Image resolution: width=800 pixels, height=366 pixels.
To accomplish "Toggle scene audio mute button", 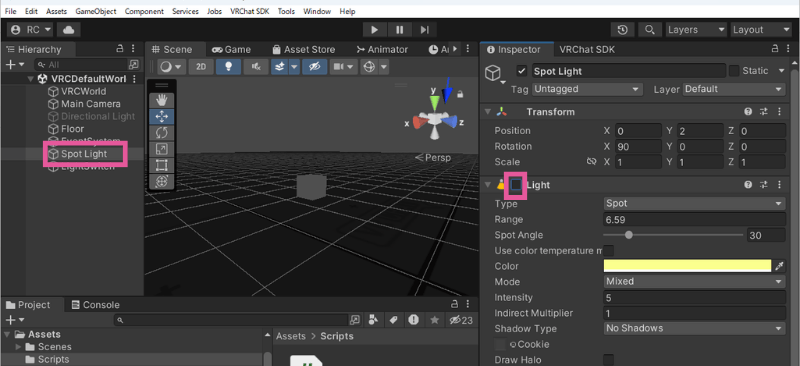I will pyautogui.click(x=256, y=67).
